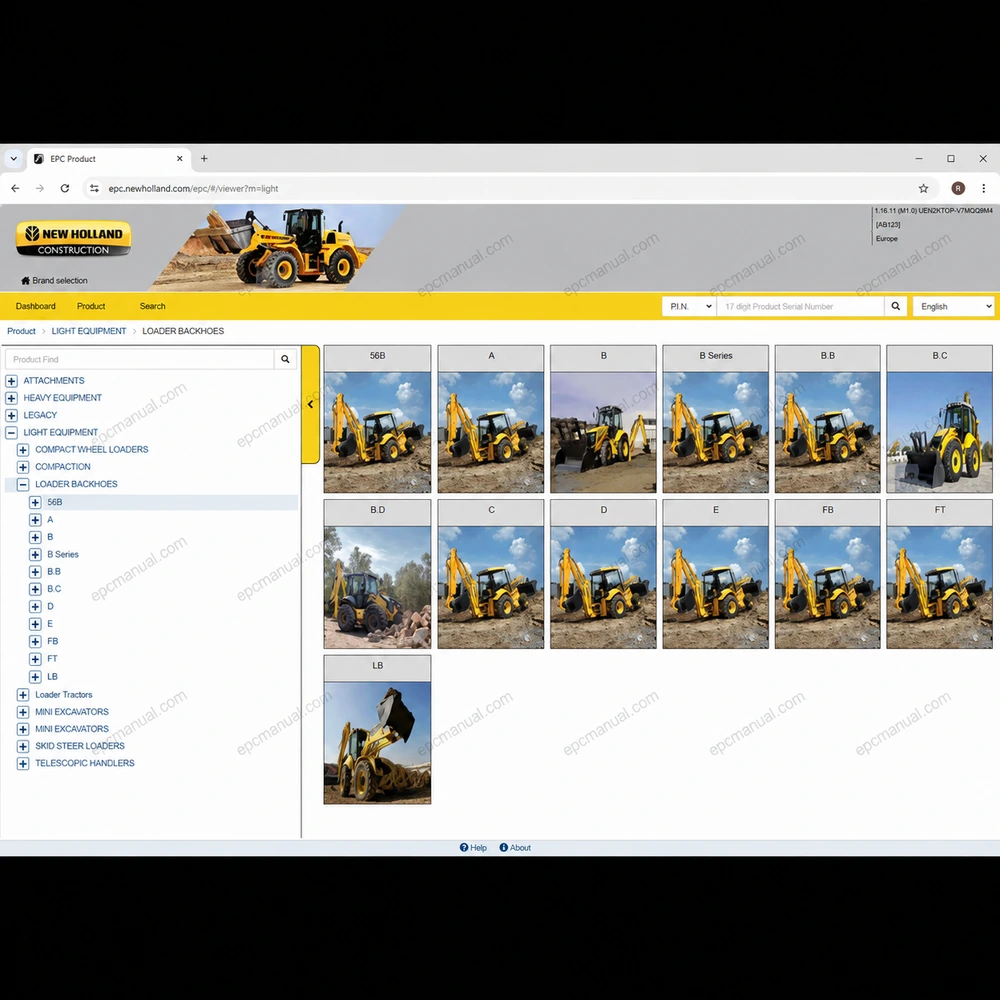Click the 17 digit Product Serial Number field
The image size is (1000, 1000).
pos(800,306)
